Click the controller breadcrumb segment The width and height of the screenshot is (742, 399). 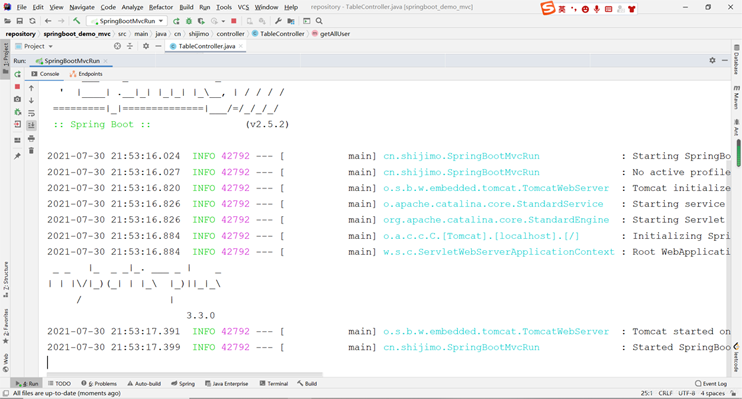(230, 34)
